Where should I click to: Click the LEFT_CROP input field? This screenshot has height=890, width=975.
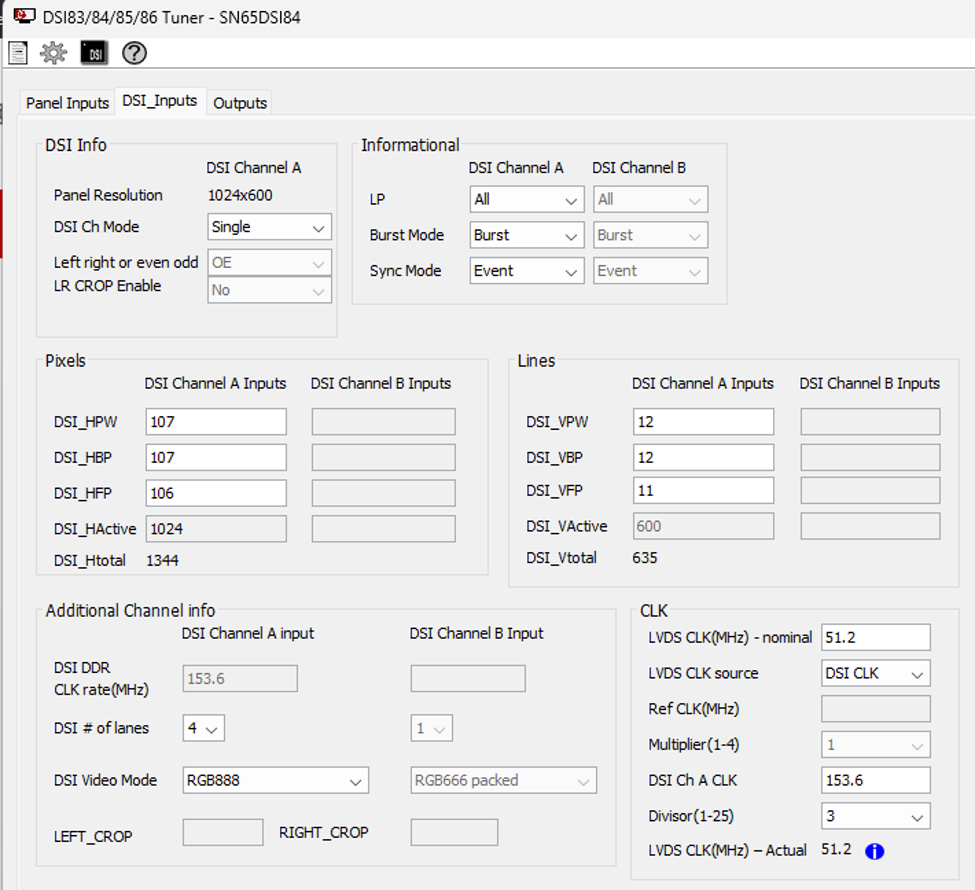tap(223, 833)
